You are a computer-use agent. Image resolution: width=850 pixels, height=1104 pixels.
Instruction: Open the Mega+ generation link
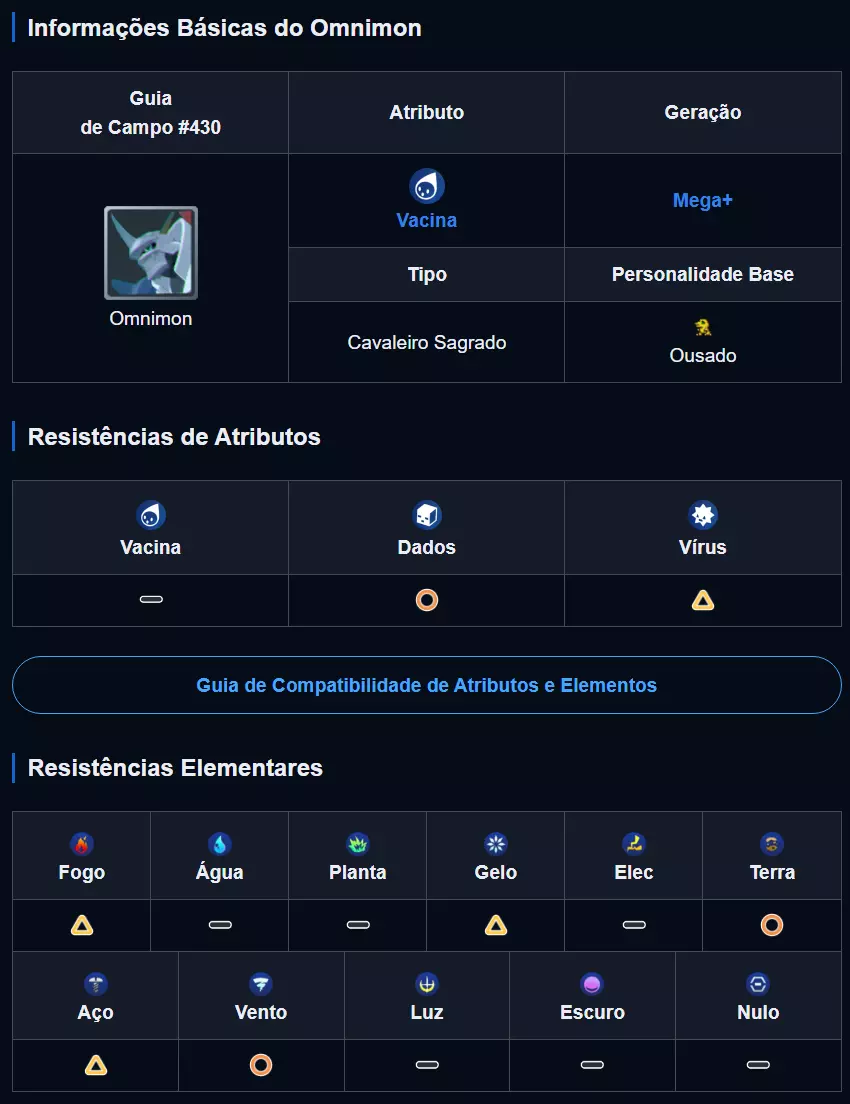pos(702,200)
